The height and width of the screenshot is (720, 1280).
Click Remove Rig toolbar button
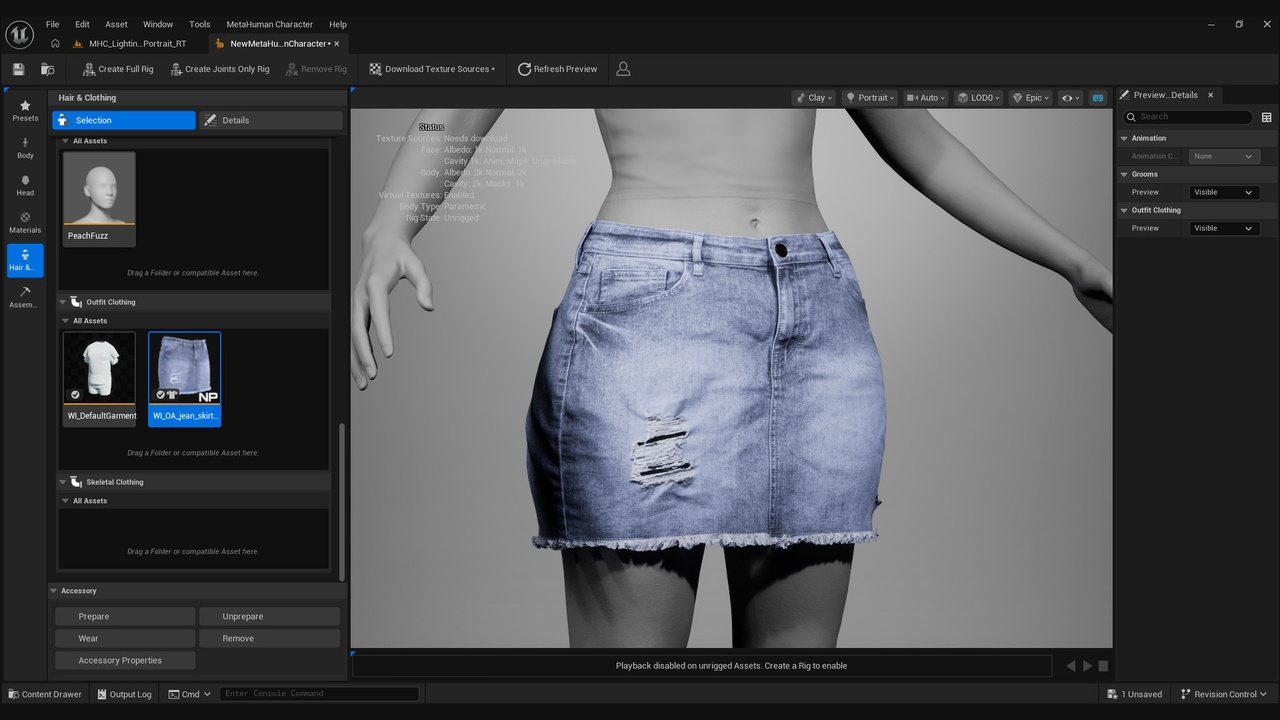(x=316, y=69)
